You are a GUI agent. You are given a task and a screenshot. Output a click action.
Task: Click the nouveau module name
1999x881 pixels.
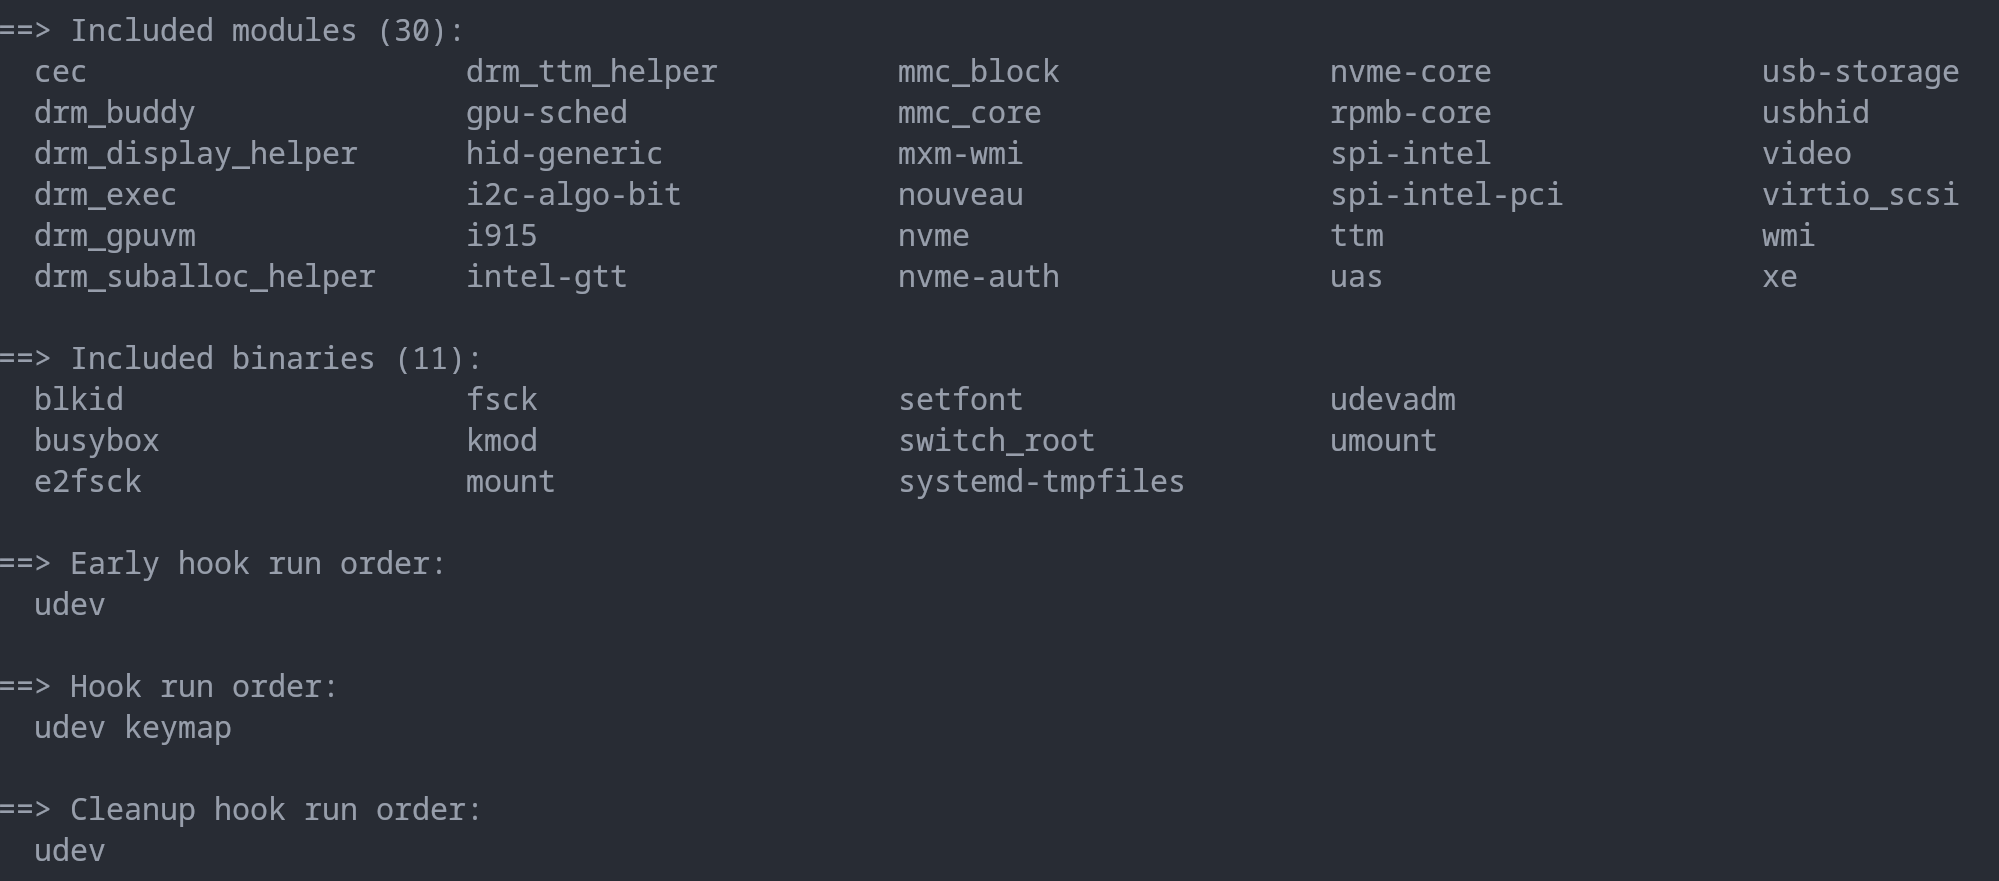[x=960, y=195]
